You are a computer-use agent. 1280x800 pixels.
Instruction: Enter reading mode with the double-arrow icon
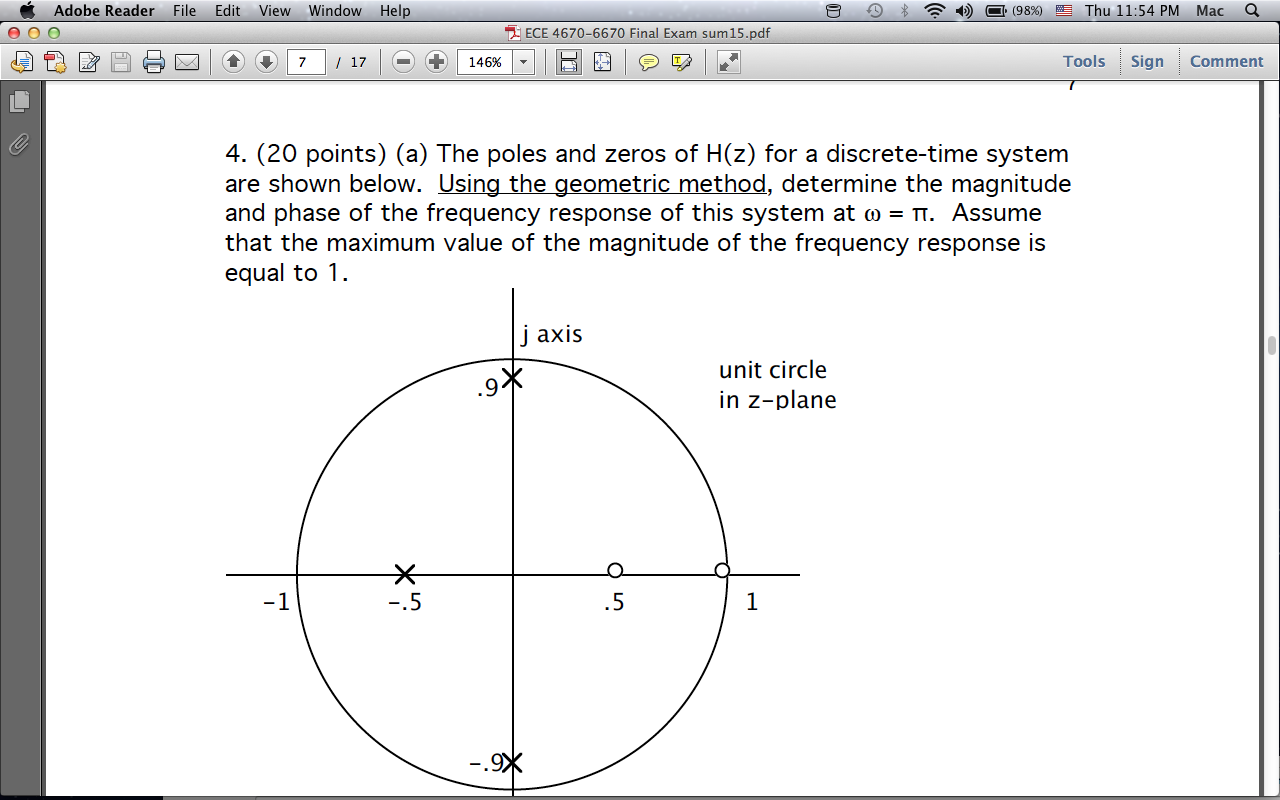tap(727, 61)
